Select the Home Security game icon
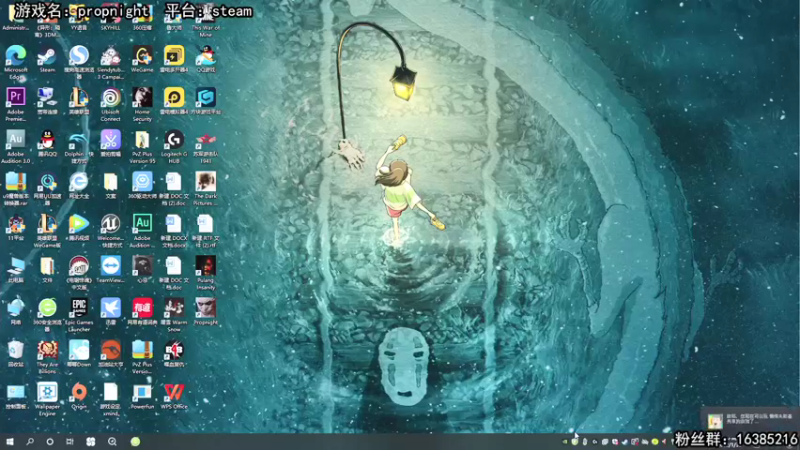 [x=142, y=105]
